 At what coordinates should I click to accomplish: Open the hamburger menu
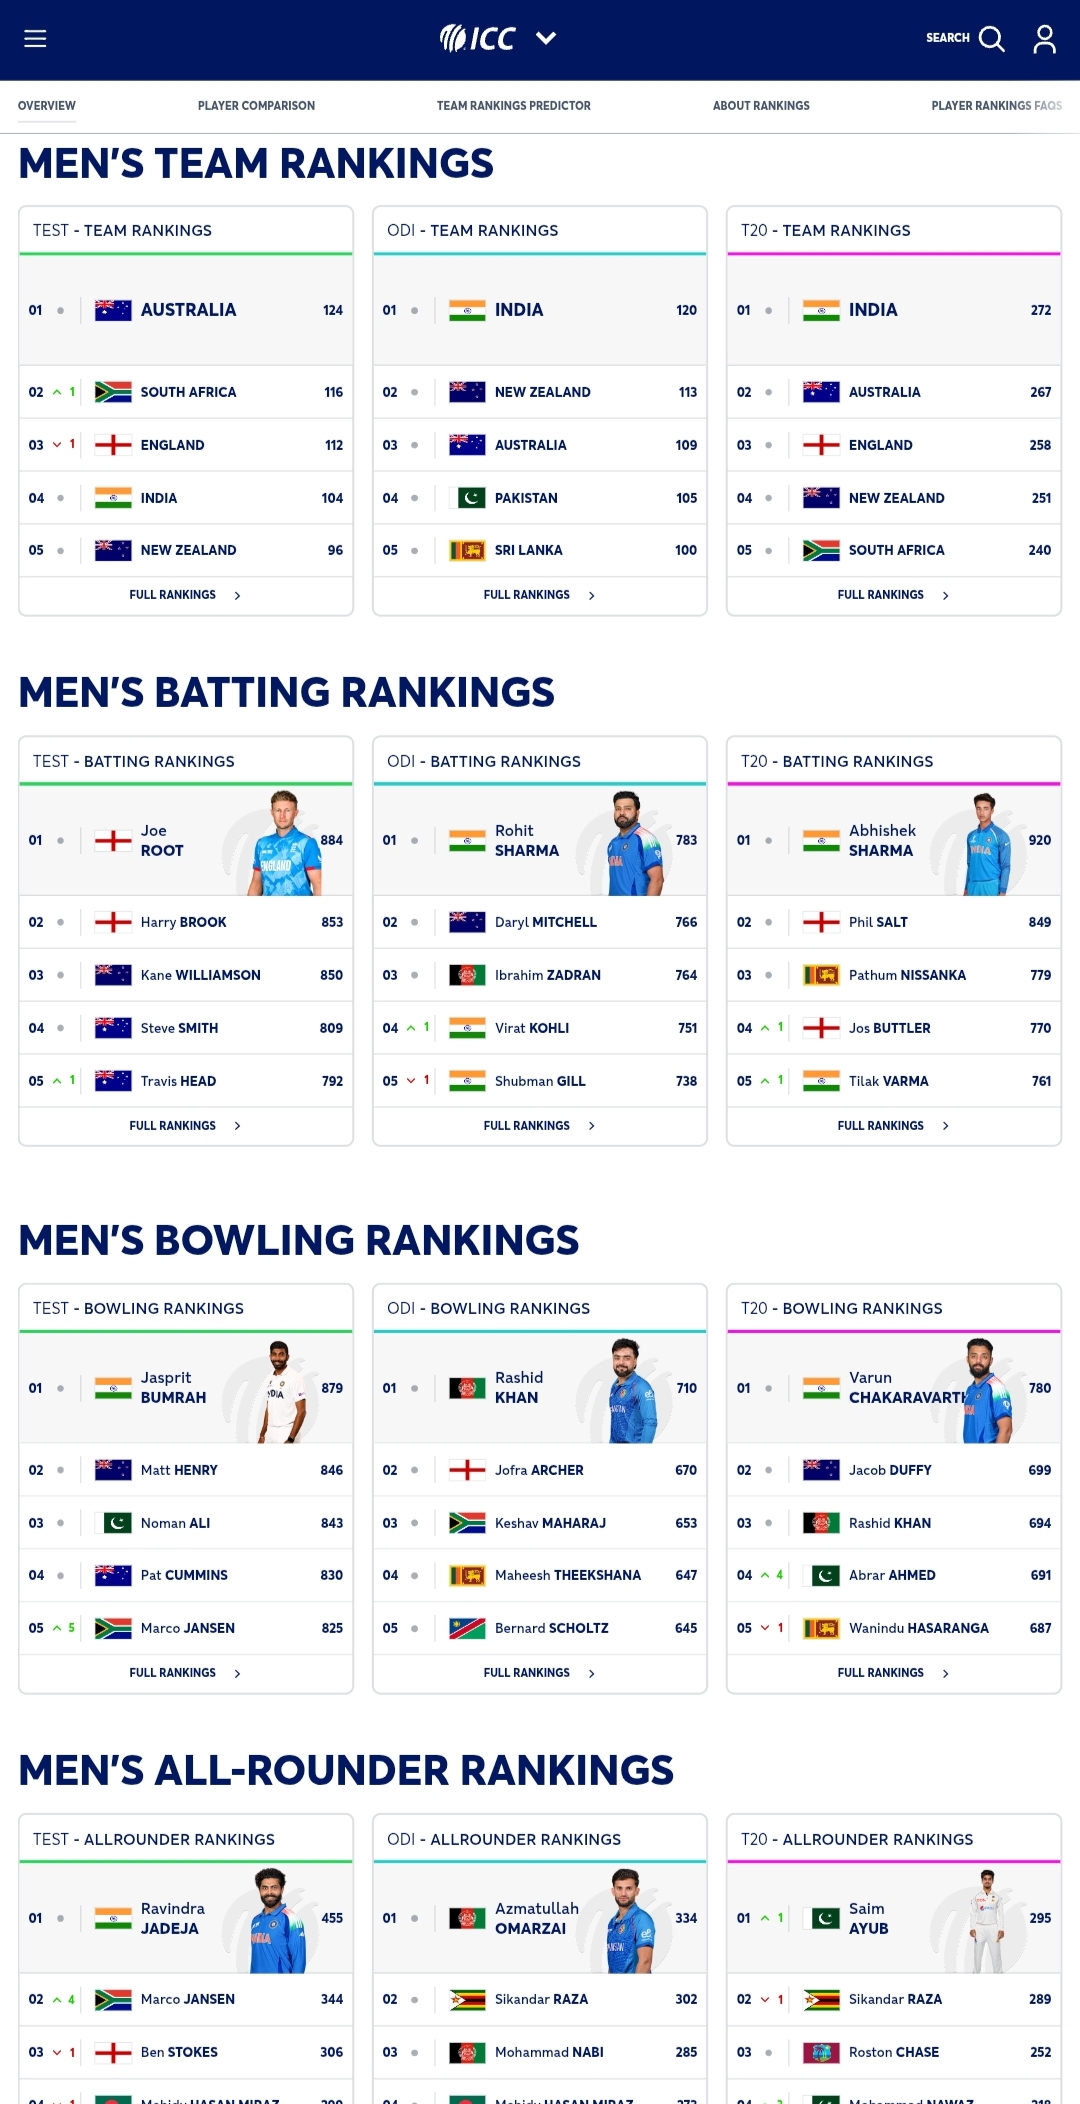click(35, 38)
